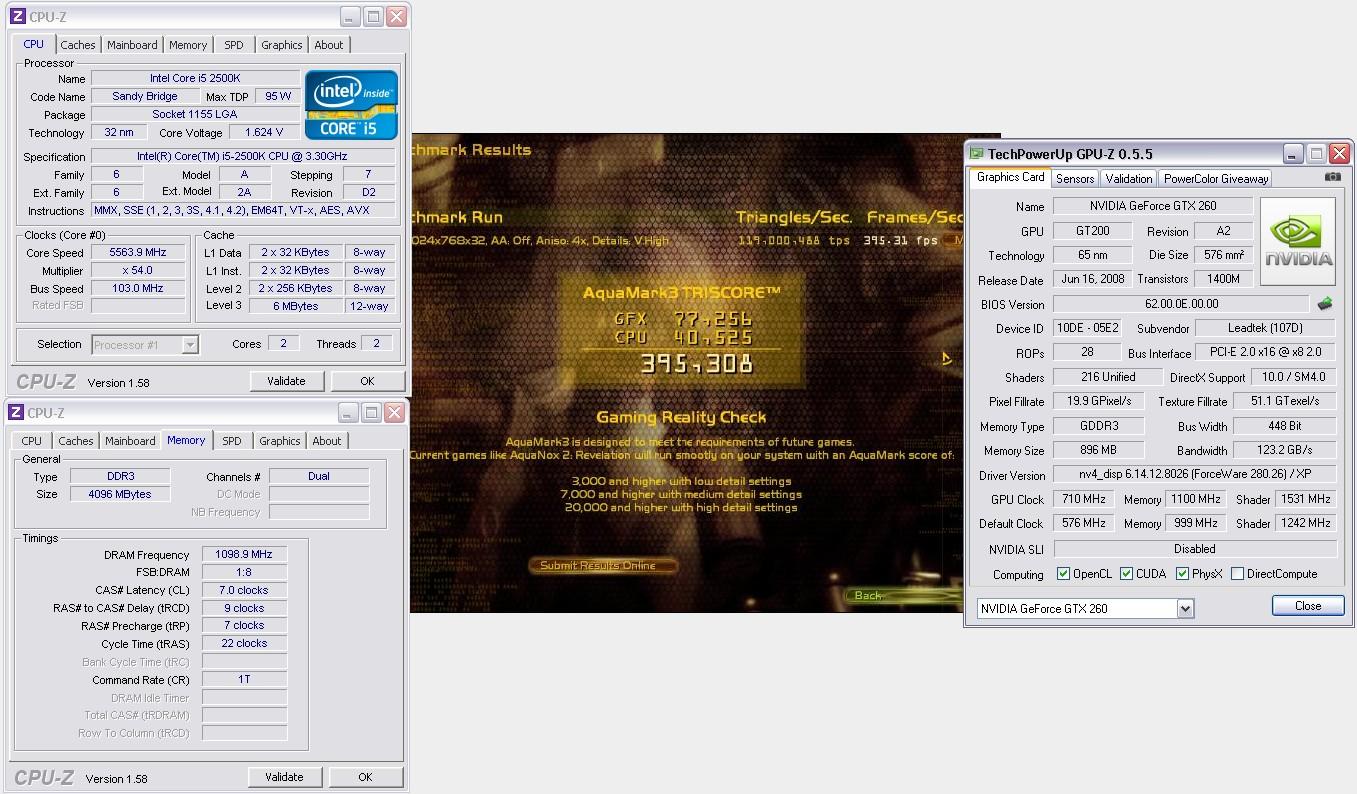Toggle the PhysX checkbox in GPU-Z
Screen dimensions: 1357x794
tap(1182, 574)
